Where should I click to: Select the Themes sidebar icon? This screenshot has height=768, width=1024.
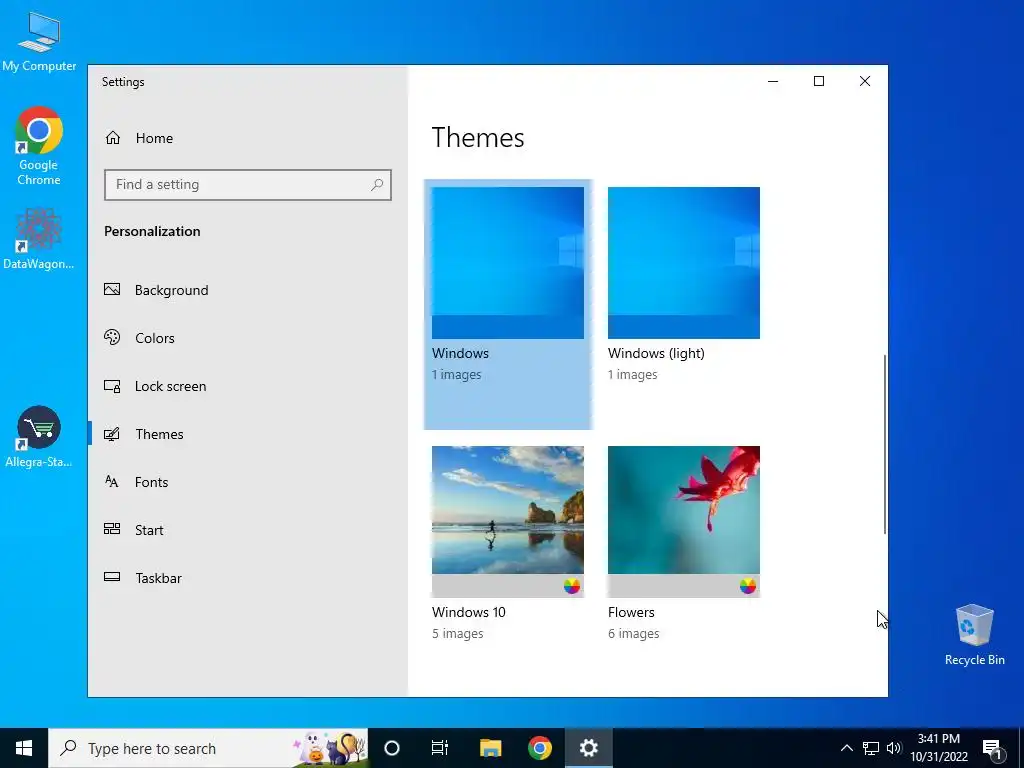coord(112,434)
